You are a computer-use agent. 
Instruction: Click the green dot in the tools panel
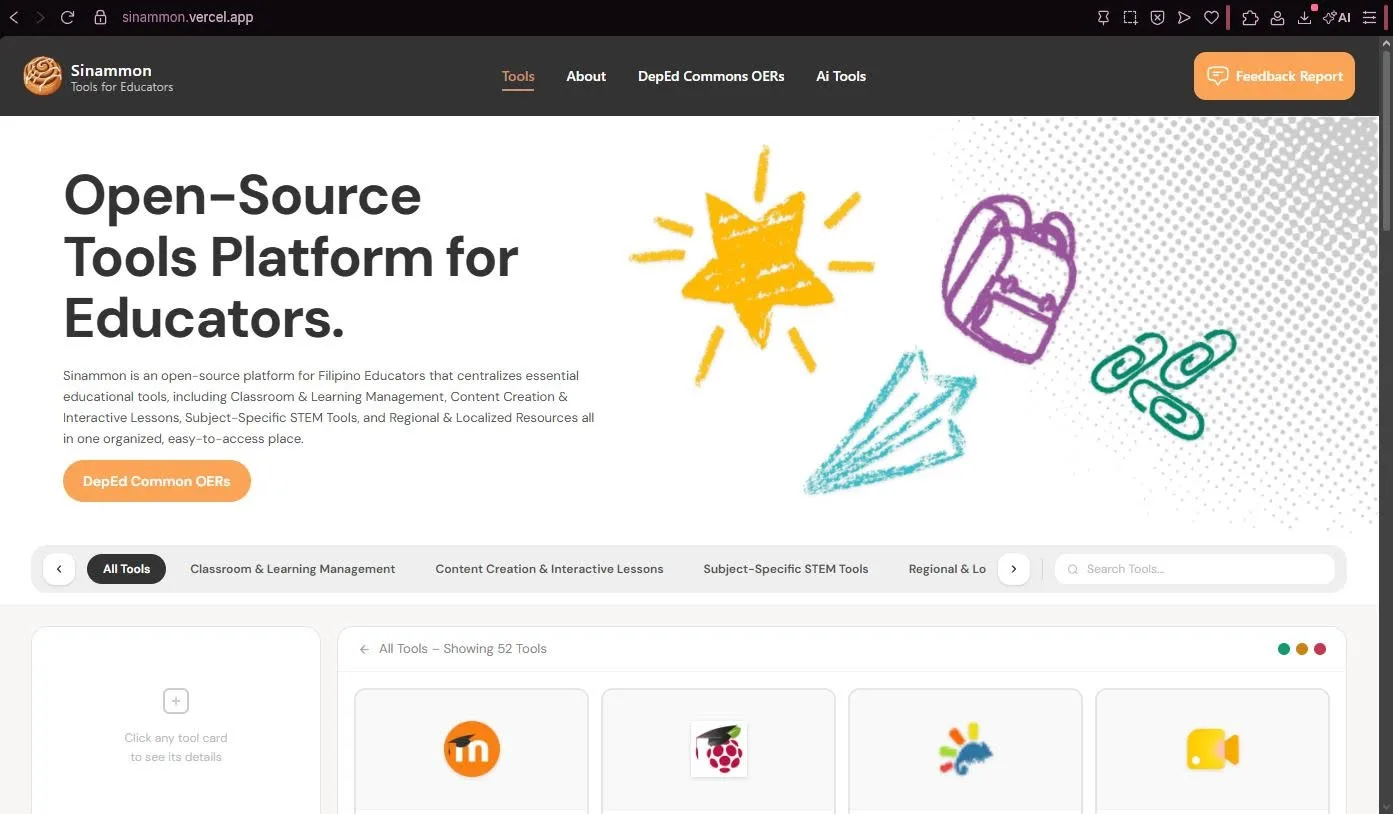pos(1284,649)
